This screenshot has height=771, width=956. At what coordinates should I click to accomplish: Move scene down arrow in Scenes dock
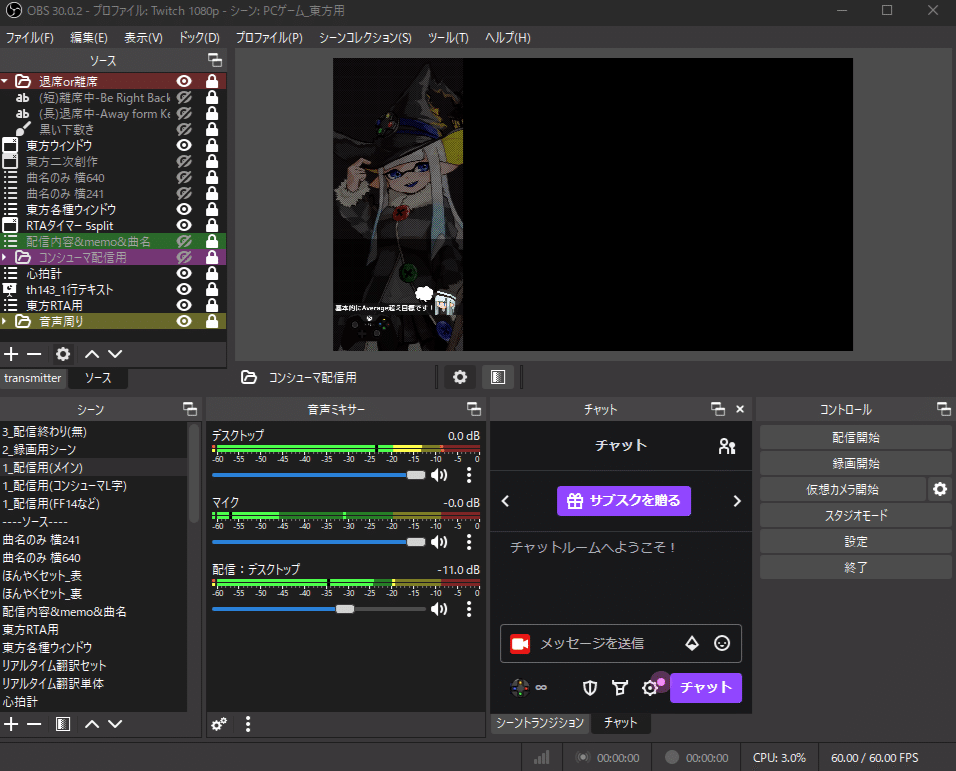tap(115, 724)
